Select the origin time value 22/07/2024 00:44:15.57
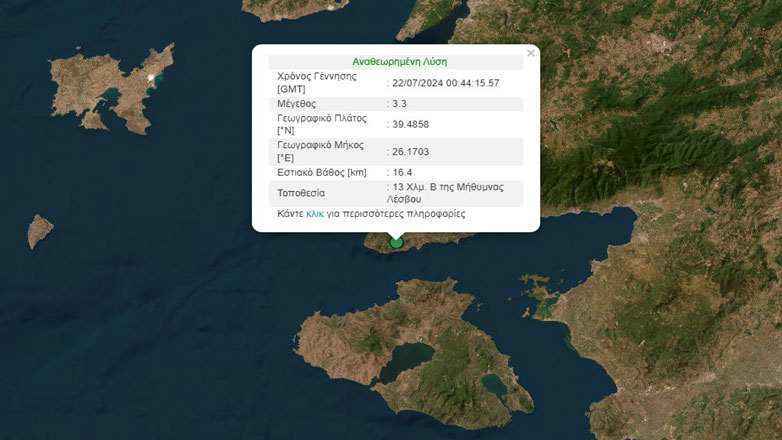This screenshot has height=440, width=782. [445, 82]
